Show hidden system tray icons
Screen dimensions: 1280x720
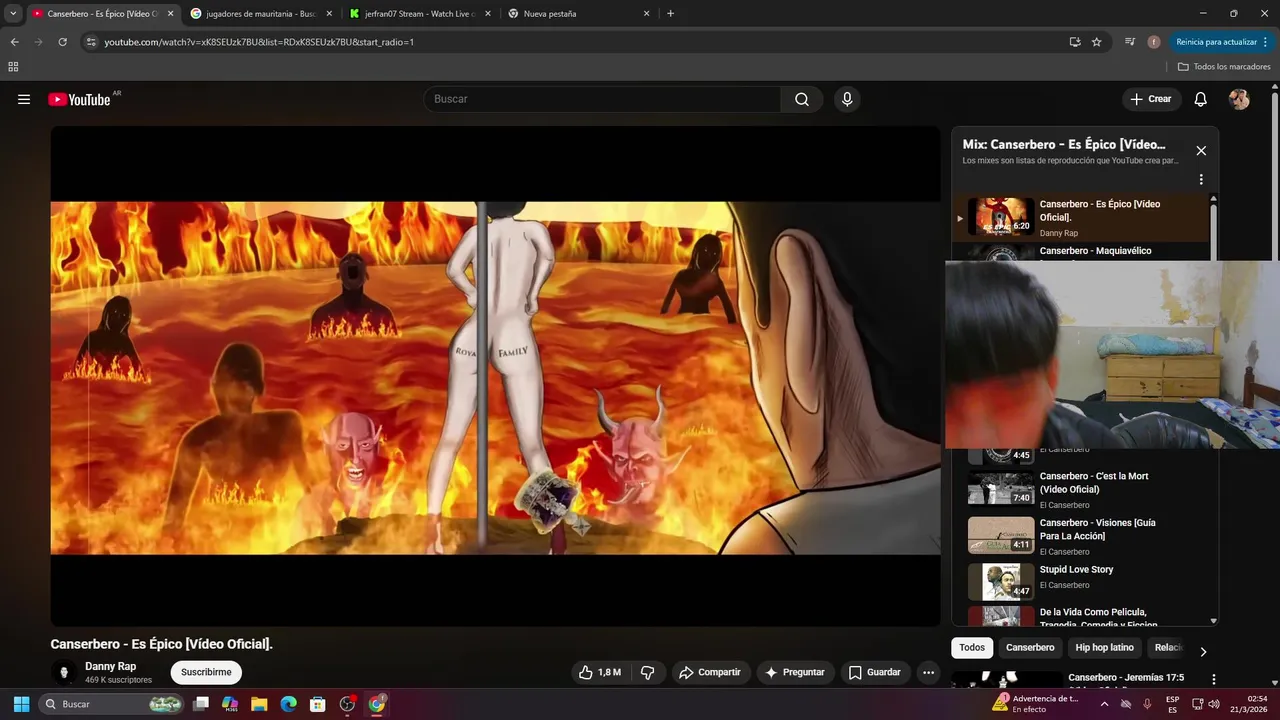[x=1104, y=704]
